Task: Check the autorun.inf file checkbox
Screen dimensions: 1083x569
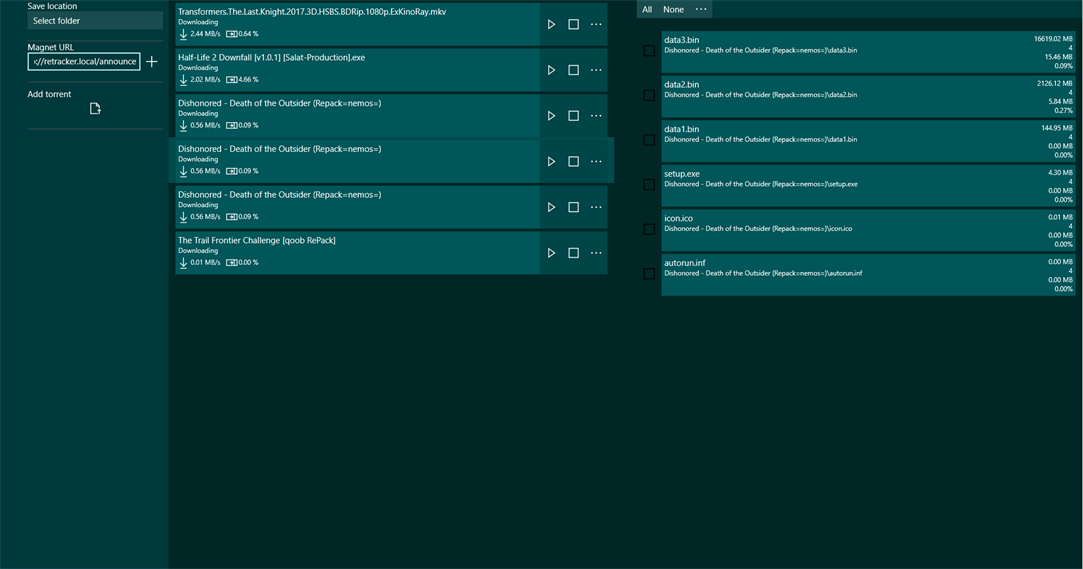Action: pos(649,274)
